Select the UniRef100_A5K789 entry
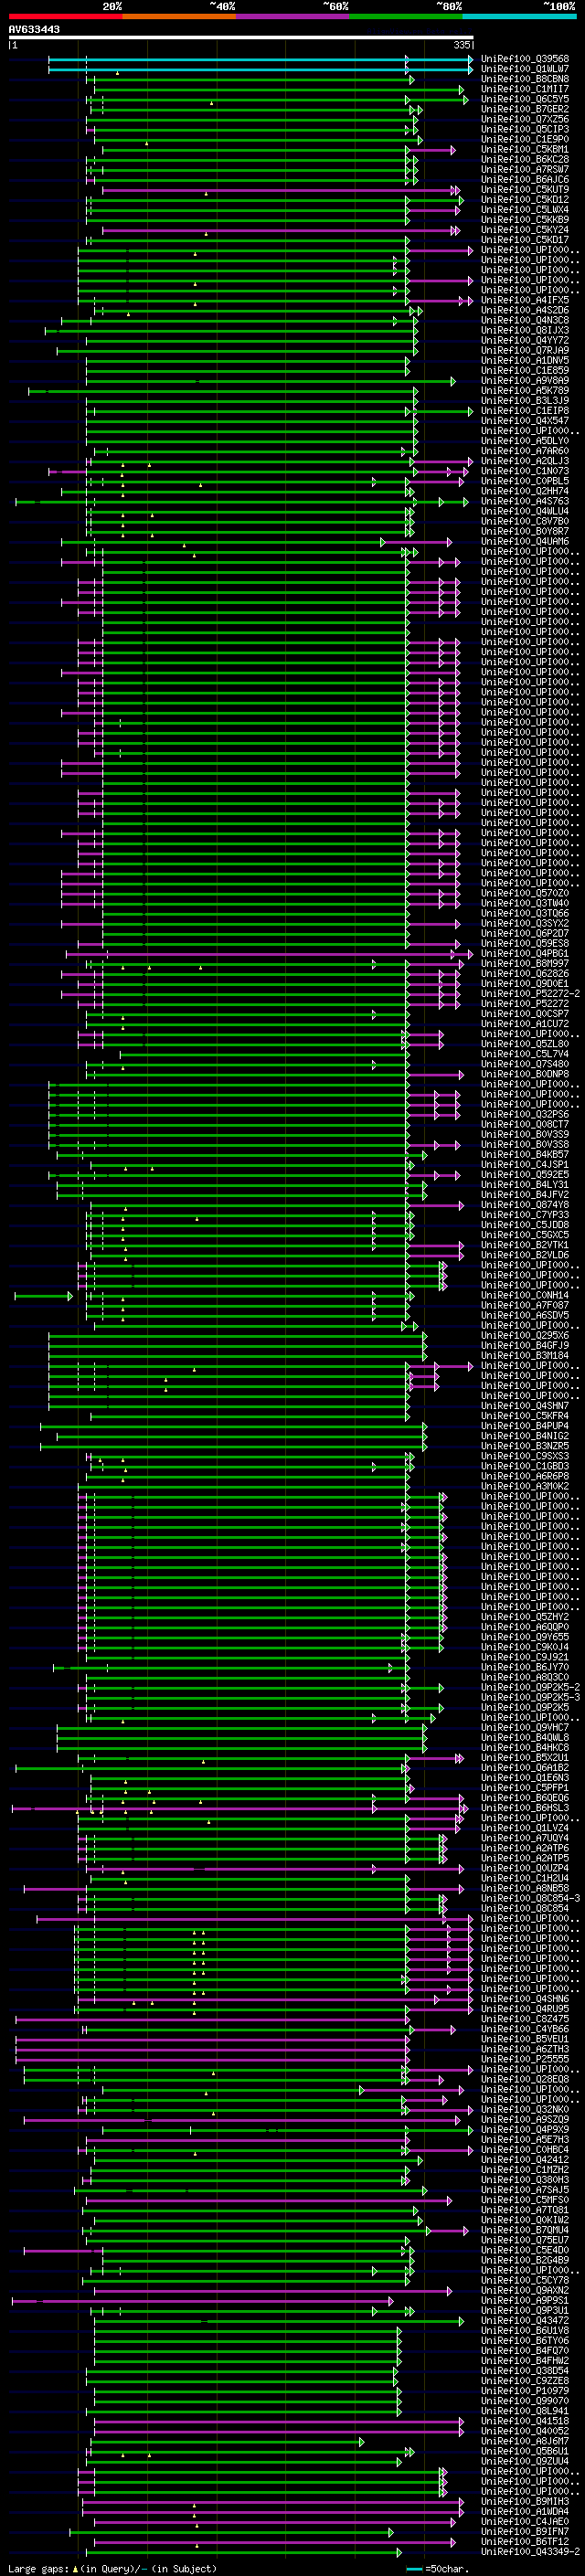 tap(525, 391)
